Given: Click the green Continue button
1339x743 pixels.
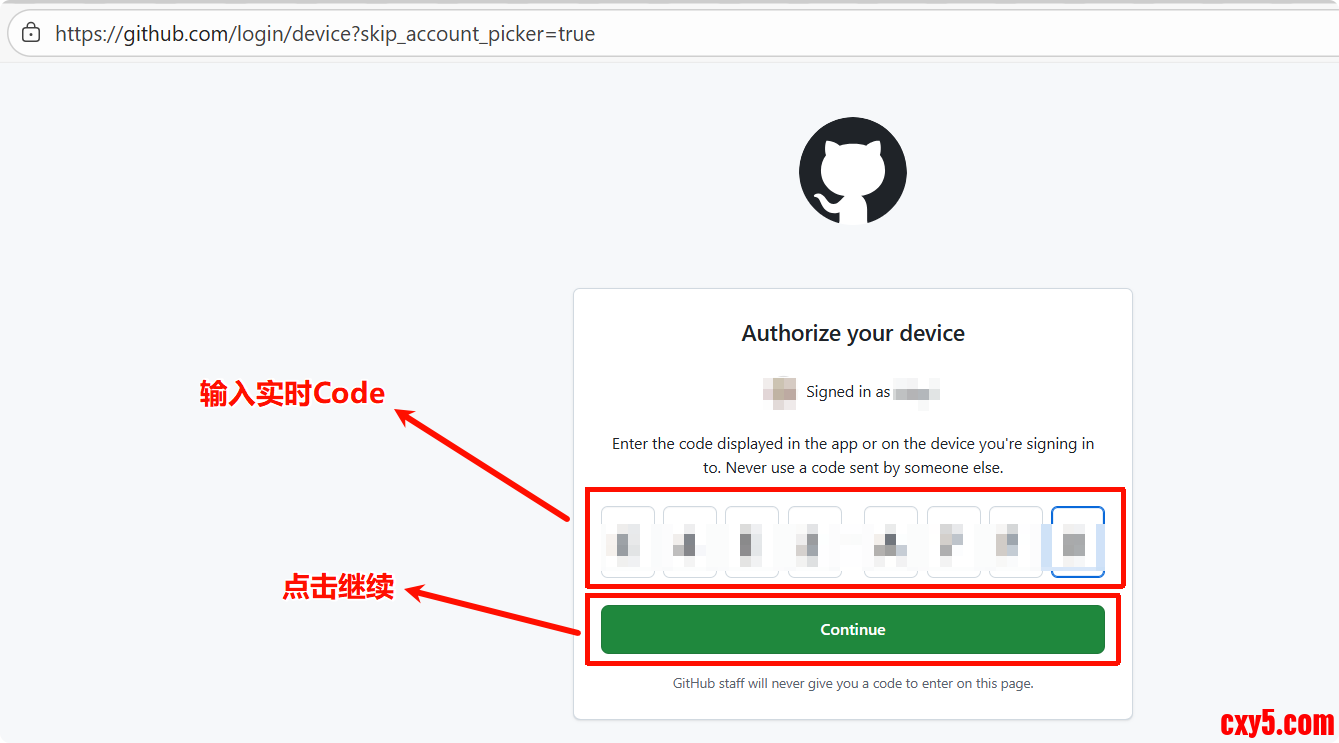Looking at the screenshot, I should coord(853,630).
